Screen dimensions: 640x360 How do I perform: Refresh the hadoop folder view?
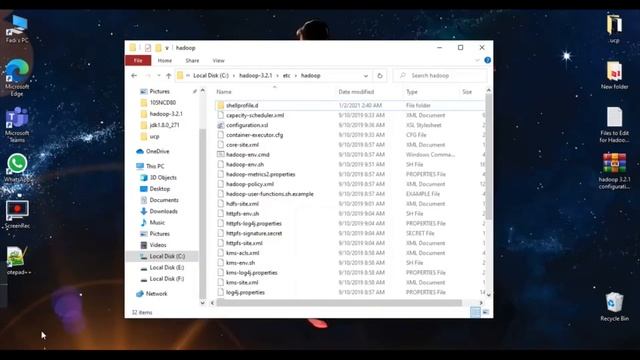click(x=380, y=76)
